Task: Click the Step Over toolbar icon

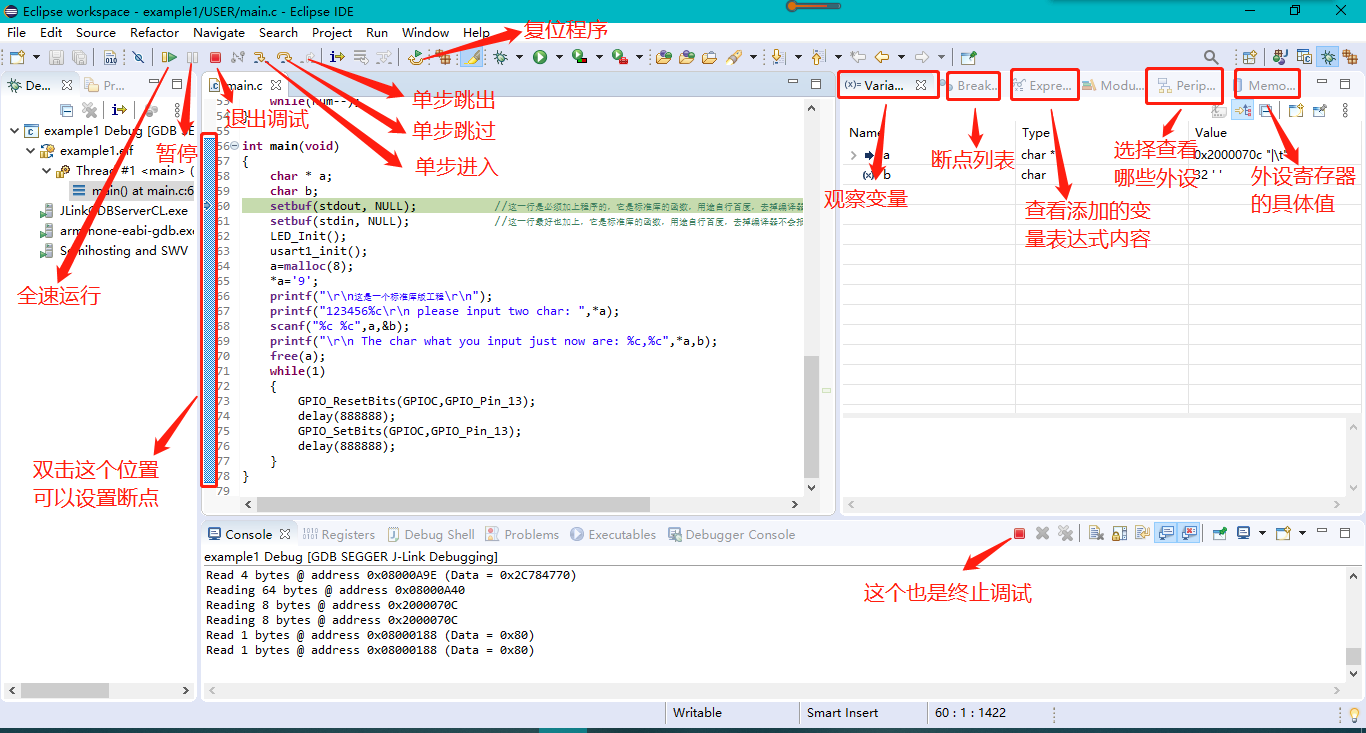Action: pyautogui.click(x=284, y=57)
